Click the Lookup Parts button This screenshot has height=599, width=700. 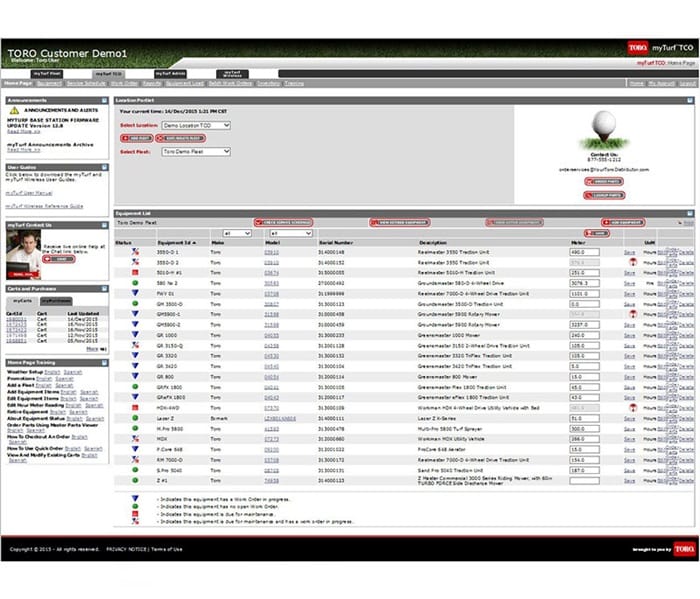pos(604,196)
